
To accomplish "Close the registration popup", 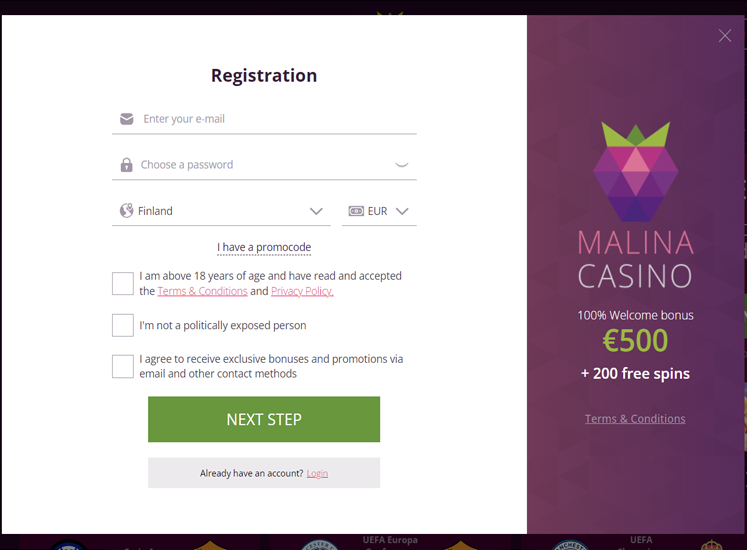I will coord(725,36).
